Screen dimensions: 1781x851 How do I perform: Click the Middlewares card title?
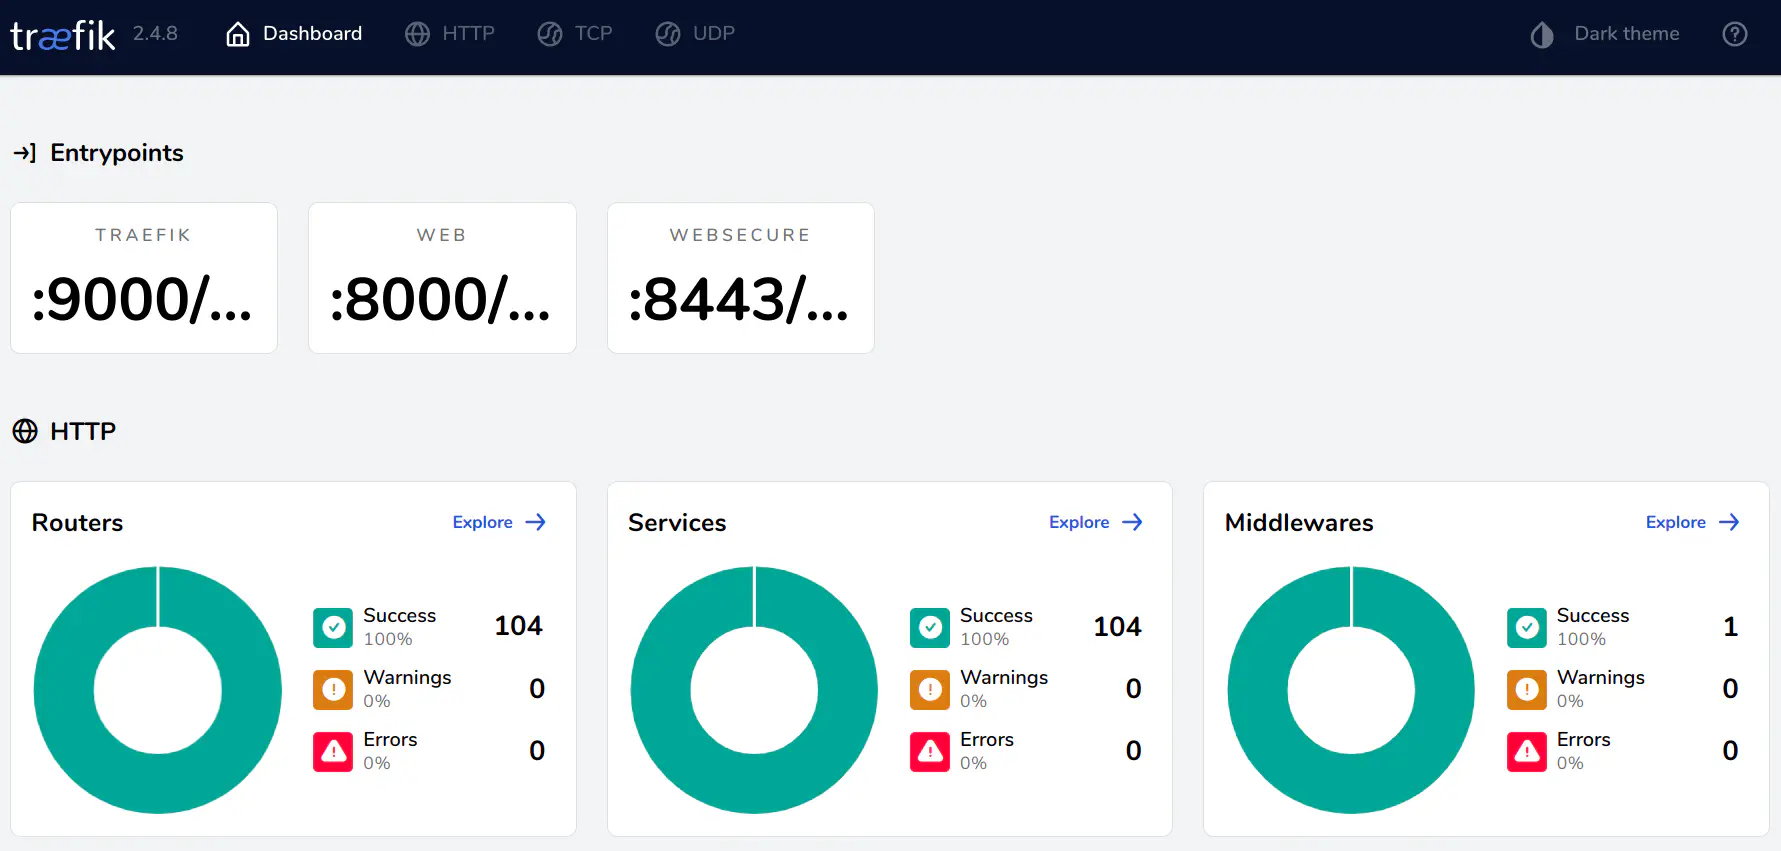pos(1299,523)
